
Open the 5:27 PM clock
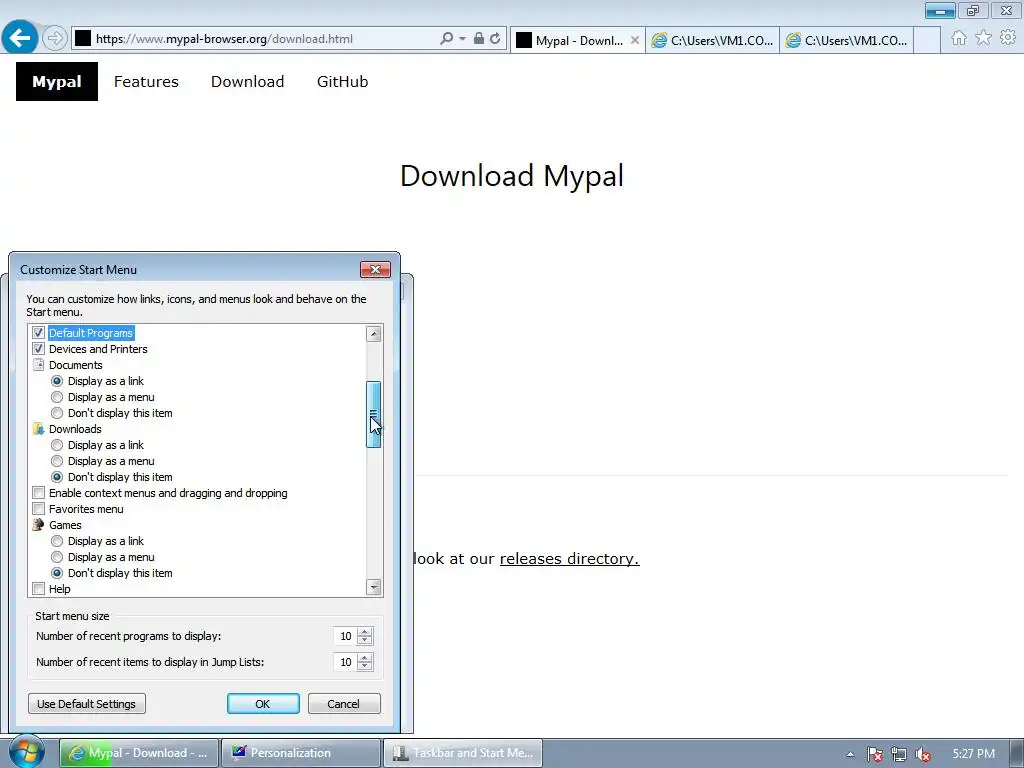[973, 754]
